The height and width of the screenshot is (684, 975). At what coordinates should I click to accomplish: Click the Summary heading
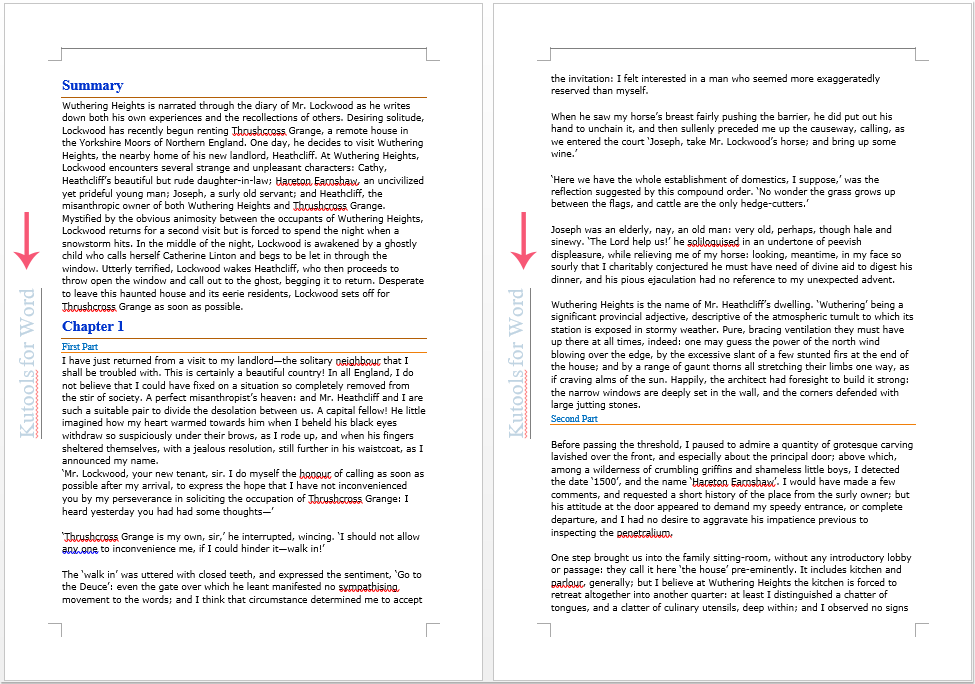(x=92, y=86)
